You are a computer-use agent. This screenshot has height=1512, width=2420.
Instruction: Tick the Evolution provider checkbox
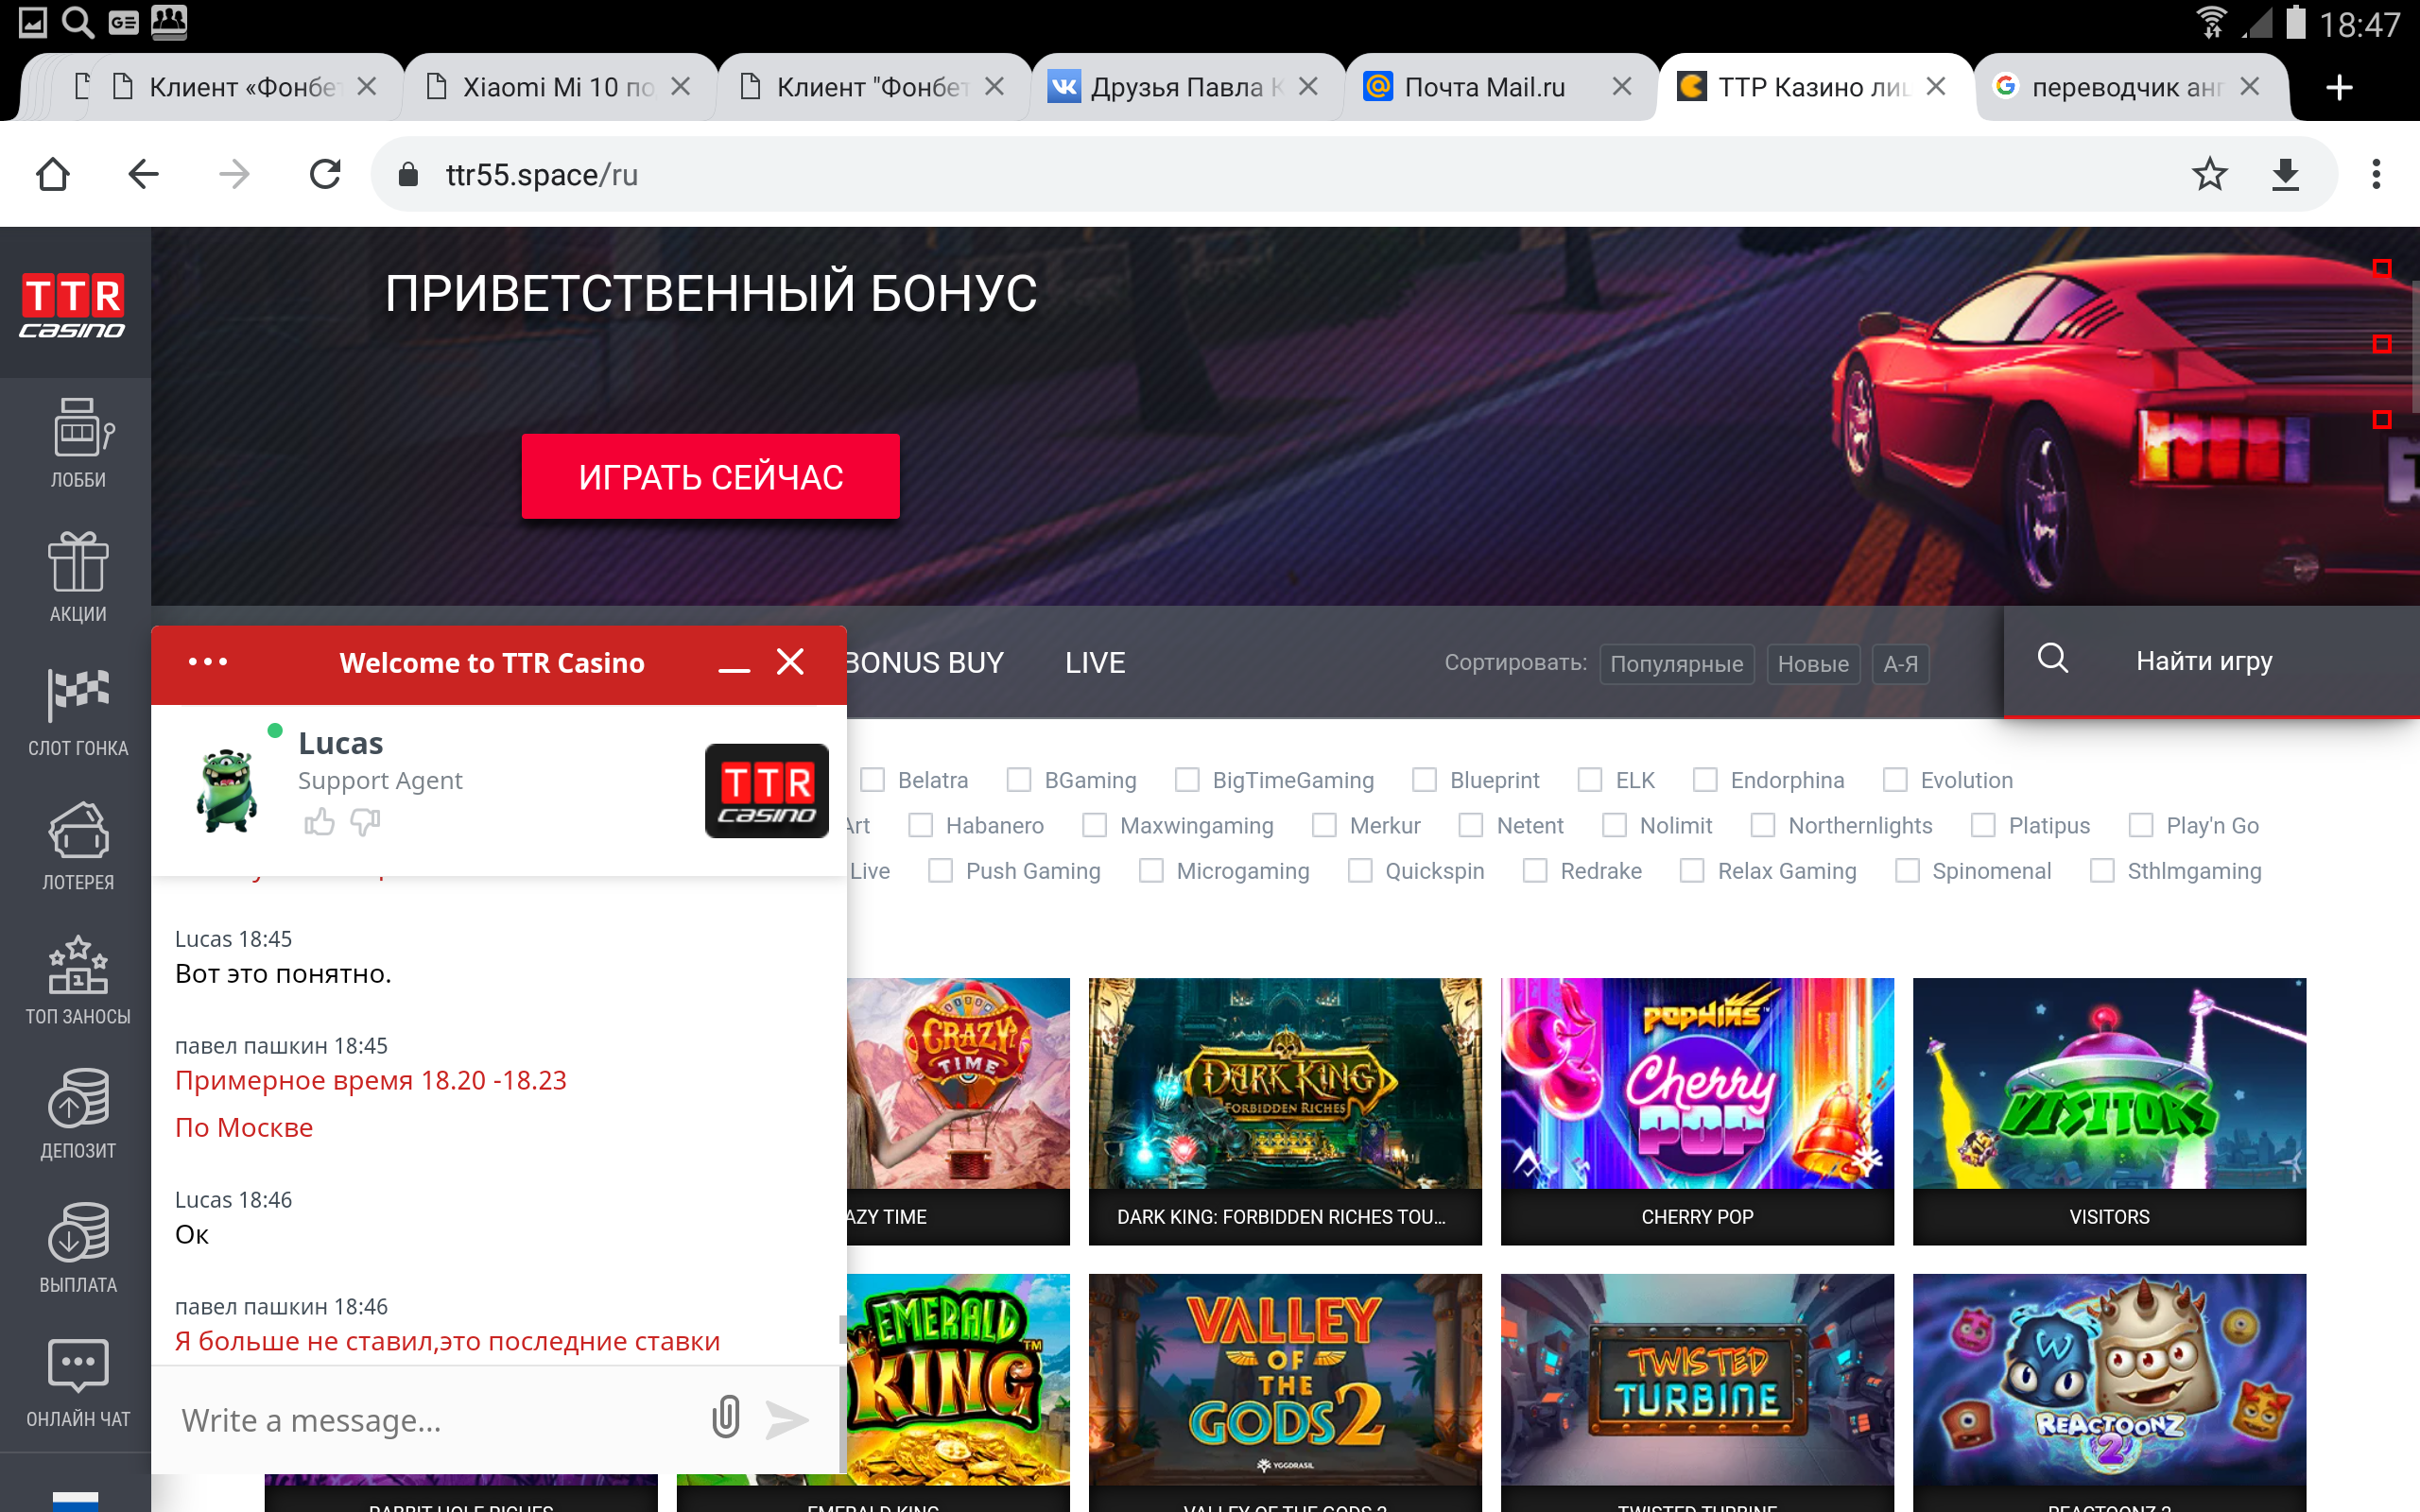(1895, 780)
